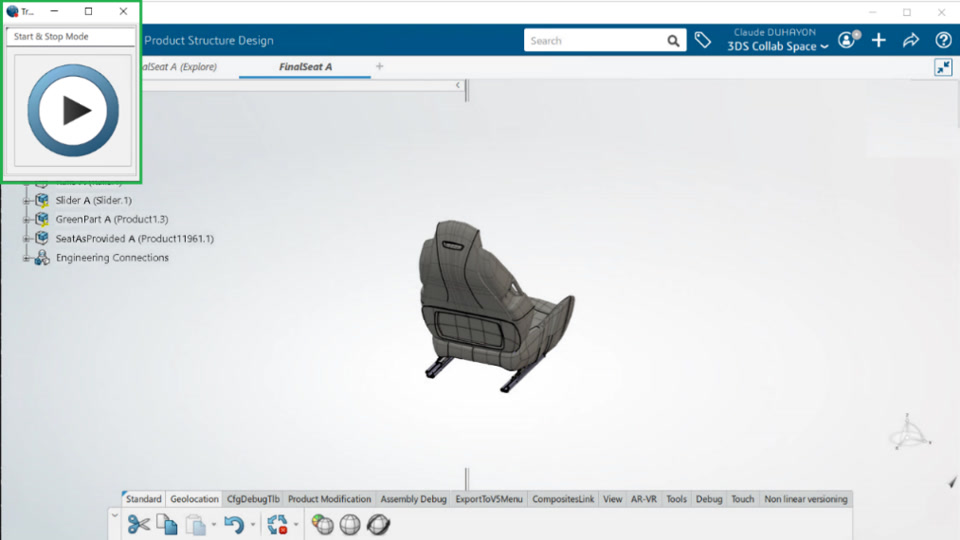Switch to the AR-VR tab
Viewport: 960px width, 540px height.
(643, 499)
